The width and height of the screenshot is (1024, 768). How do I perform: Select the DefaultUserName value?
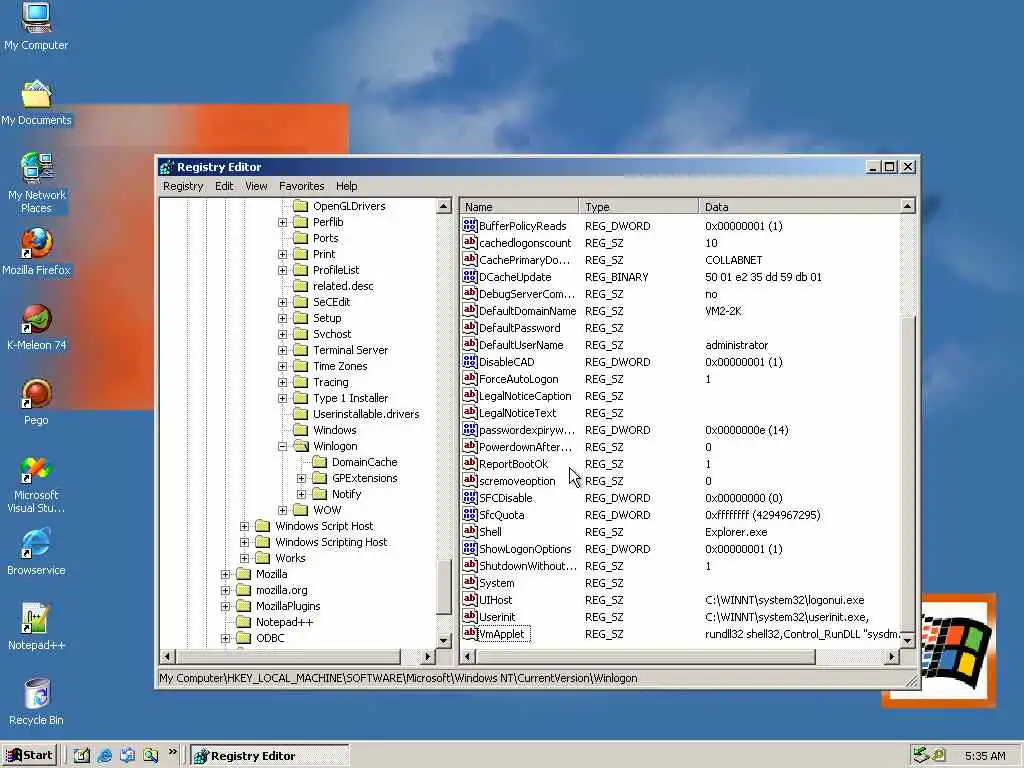(x=521, y=345)
